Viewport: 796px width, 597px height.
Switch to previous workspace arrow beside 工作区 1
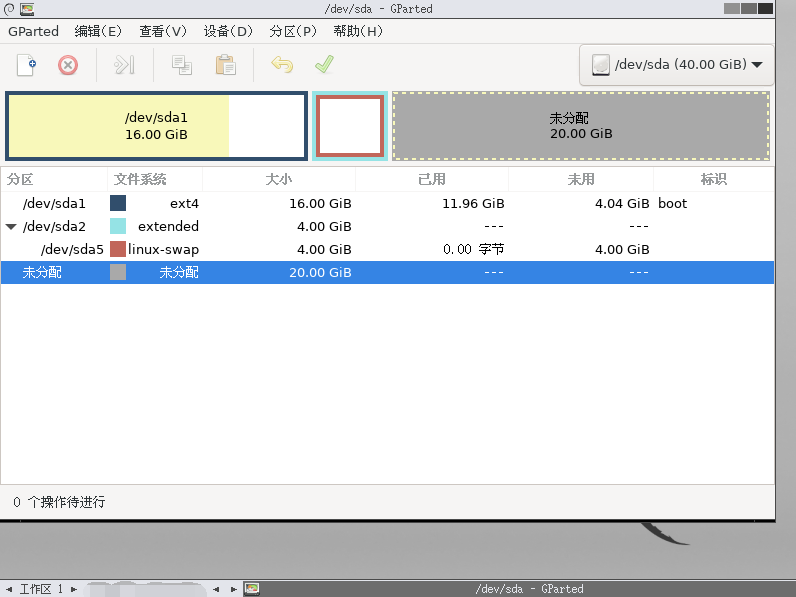pos(9,589)
